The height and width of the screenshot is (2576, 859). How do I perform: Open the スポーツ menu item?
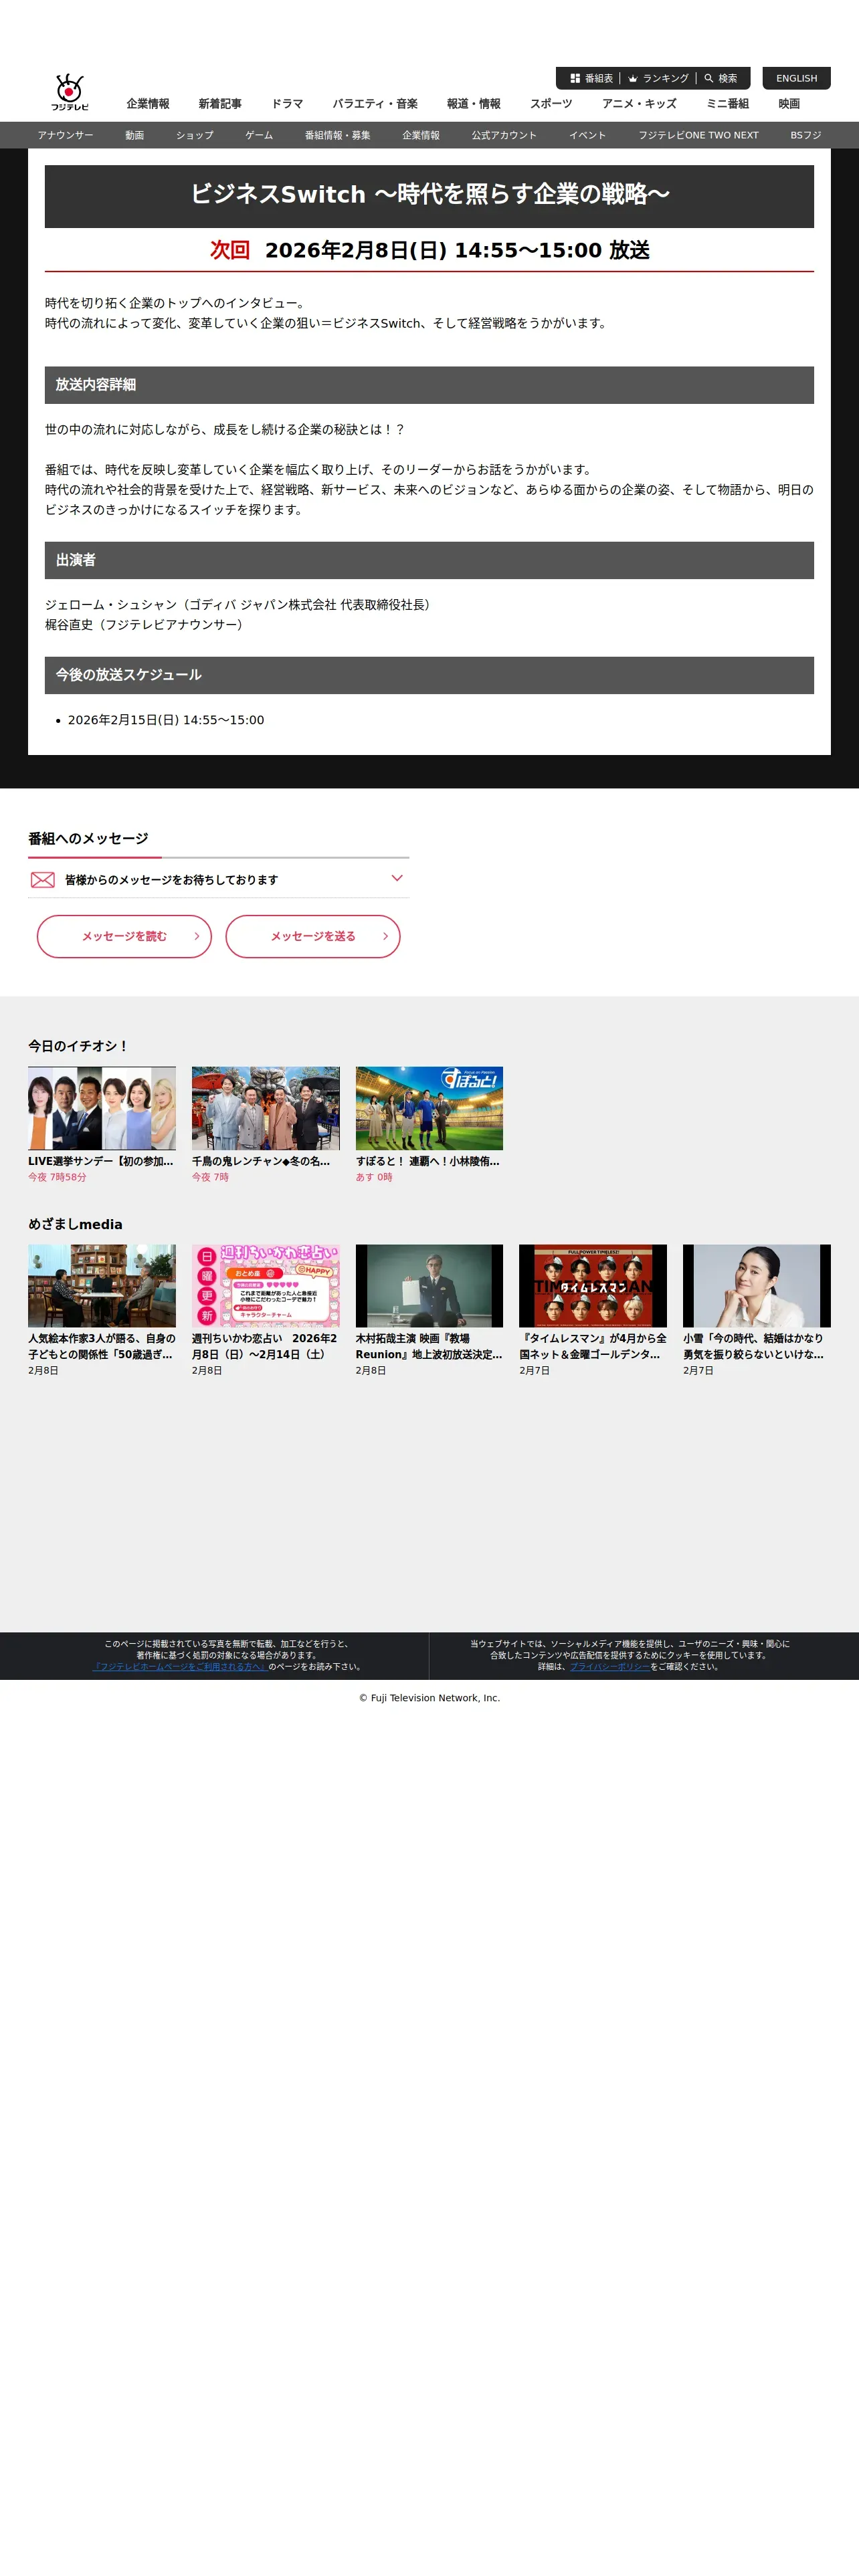pyautogui.click(x=551, y=104)
